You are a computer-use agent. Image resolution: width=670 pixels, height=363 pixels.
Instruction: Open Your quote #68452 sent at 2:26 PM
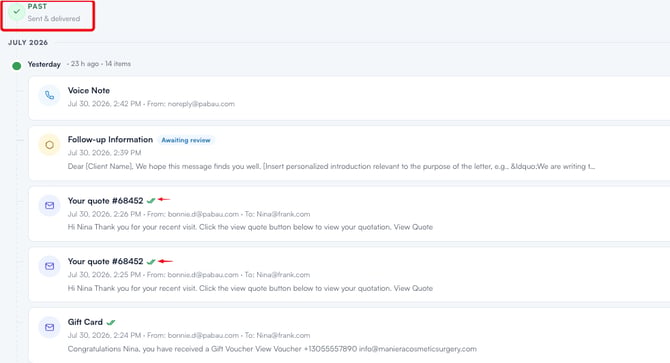[x=349, y=214]
